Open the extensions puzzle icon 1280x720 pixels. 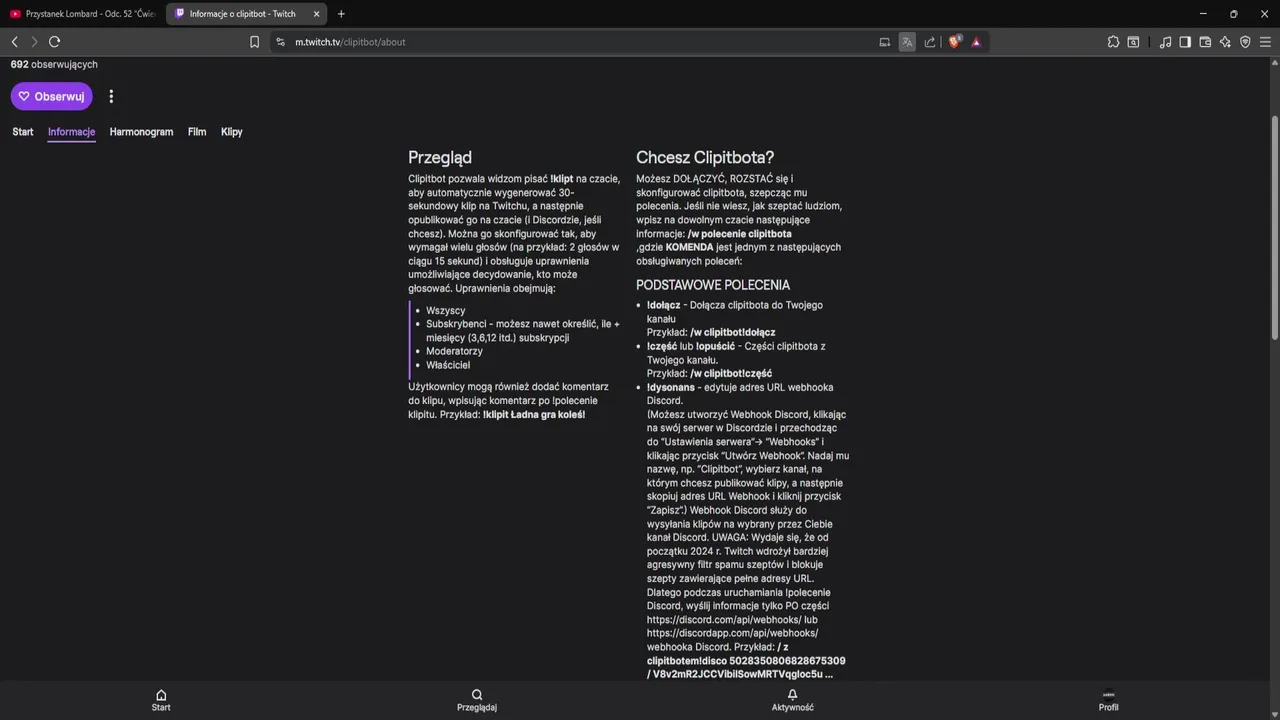1113,42
